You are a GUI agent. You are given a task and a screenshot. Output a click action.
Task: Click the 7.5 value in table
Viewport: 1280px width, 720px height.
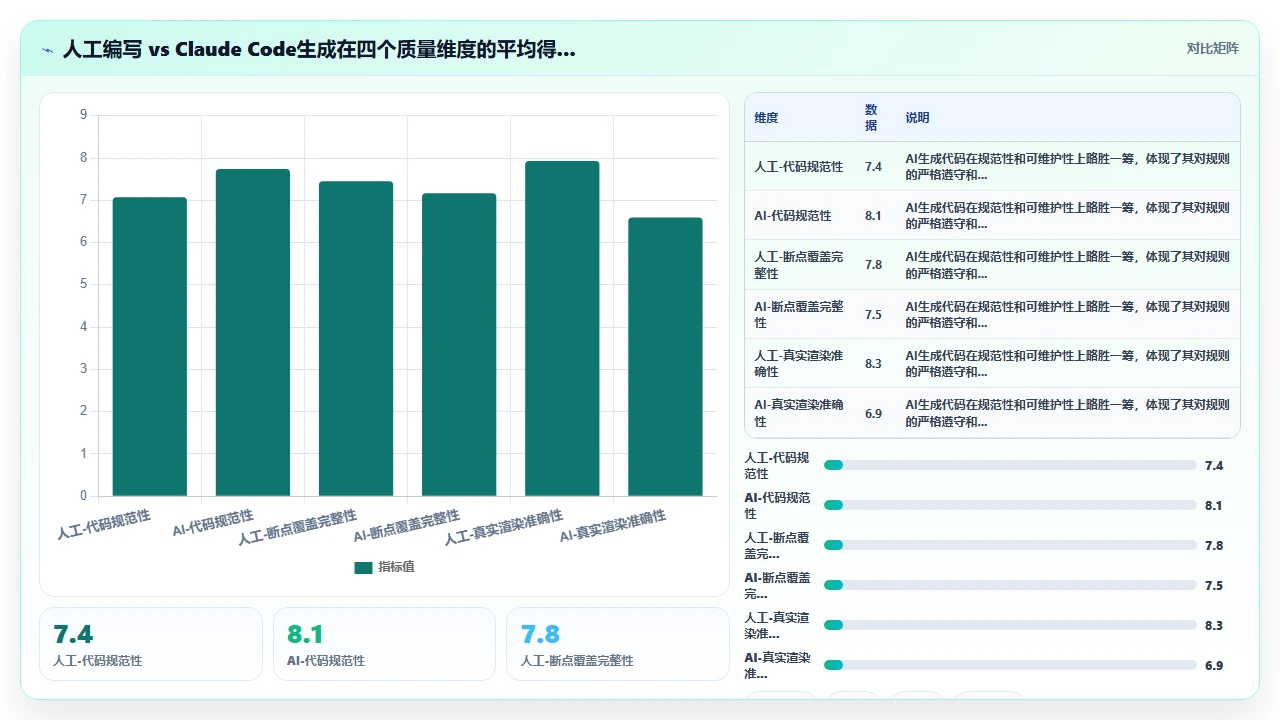click(873, 314)
